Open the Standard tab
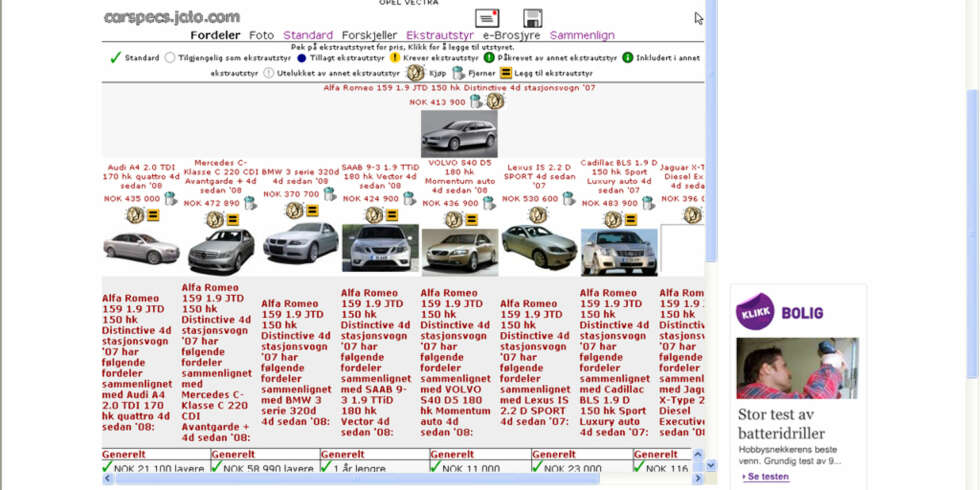Image resolution: width=980 pixels, height=490 pixels. click(308, 35)
